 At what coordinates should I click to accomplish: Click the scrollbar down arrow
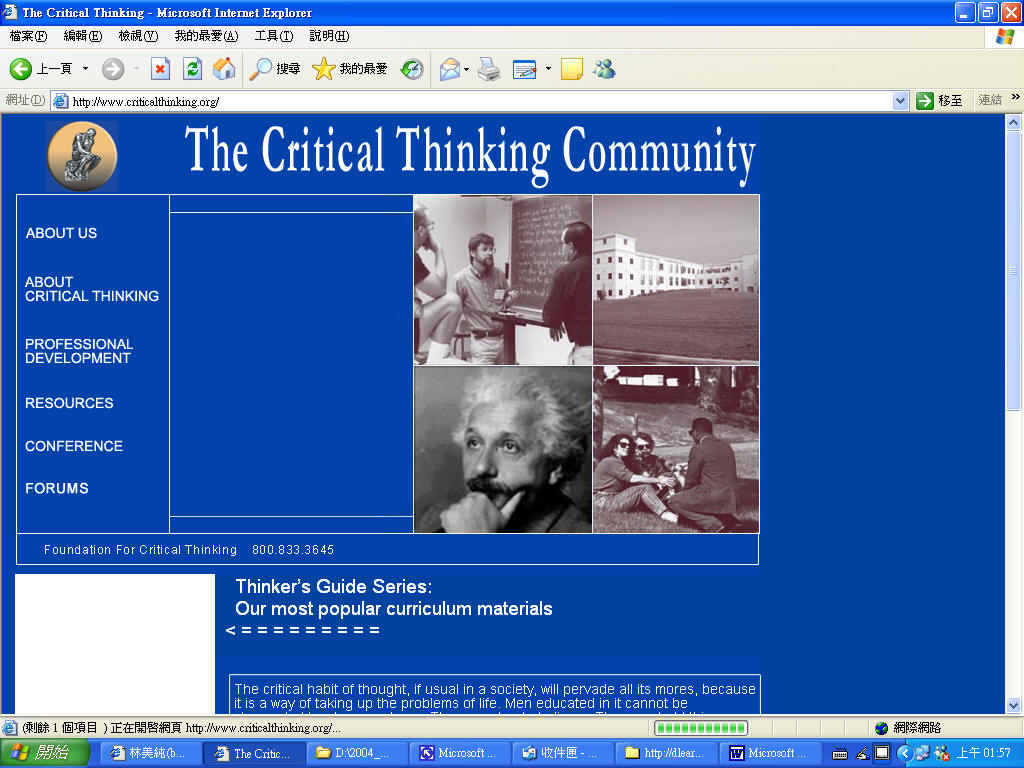tap(1014, 705)
